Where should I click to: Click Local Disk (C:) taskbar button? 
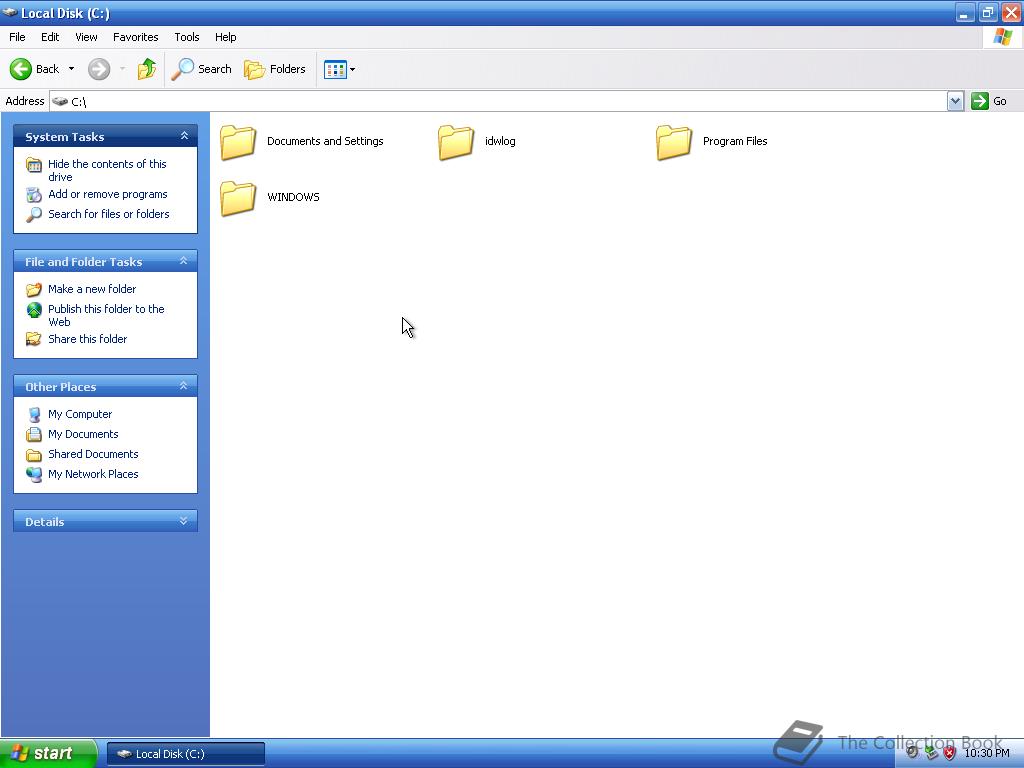click(x=186, y=754)
